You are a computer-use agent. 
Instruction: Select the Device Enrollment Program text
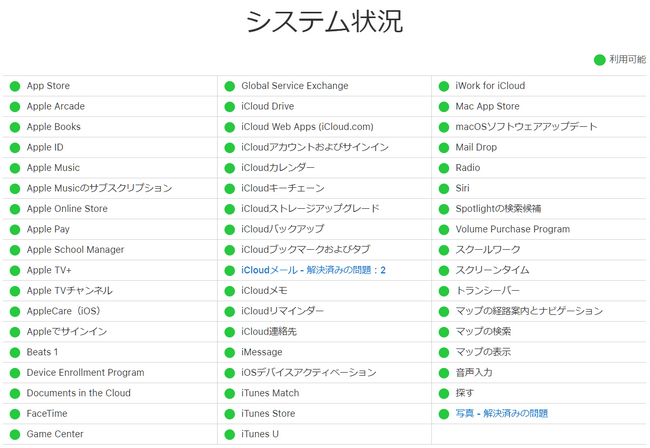click(x=85, y=373)
